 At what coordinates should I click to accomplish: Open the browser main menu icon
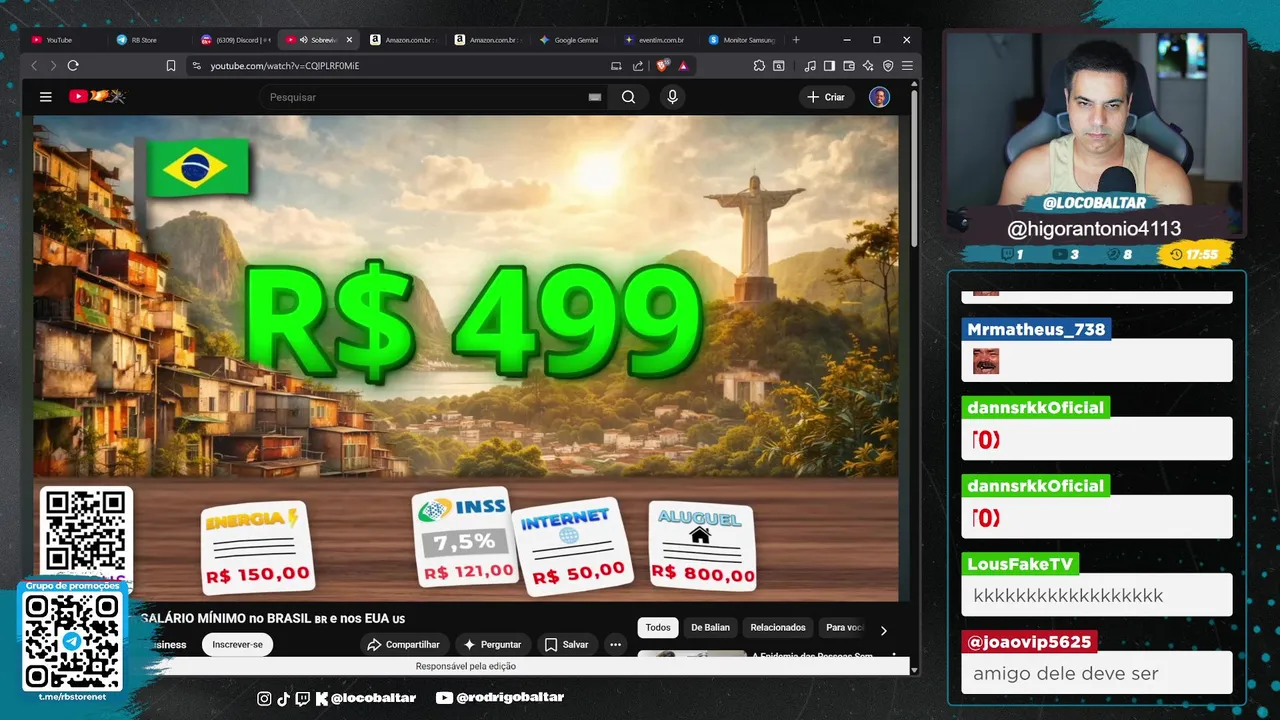click(907, 66)
